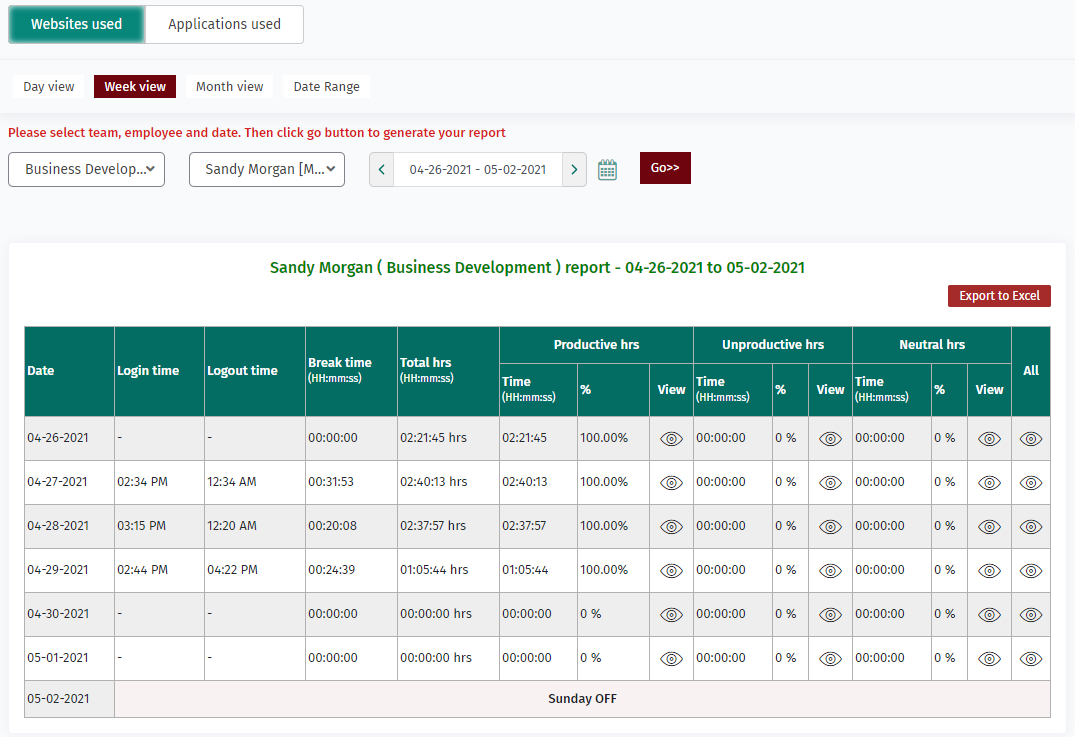
Task: Click the previous week arrow
Action: point(381,169)
